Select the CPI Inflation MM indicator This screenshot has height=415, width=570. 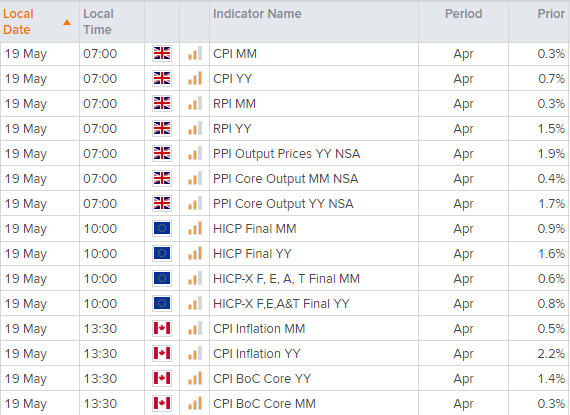point(259,329)
